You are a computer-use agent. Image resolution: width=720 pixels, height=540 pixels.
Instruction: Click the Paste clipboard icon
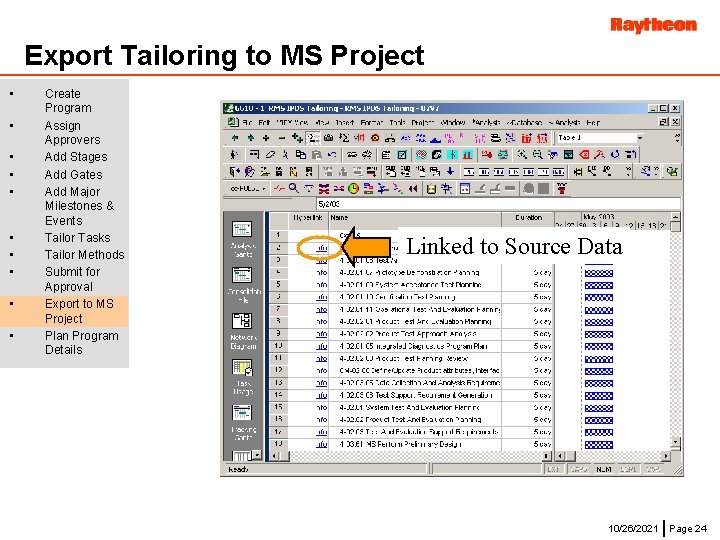click(x=316, y=155)
